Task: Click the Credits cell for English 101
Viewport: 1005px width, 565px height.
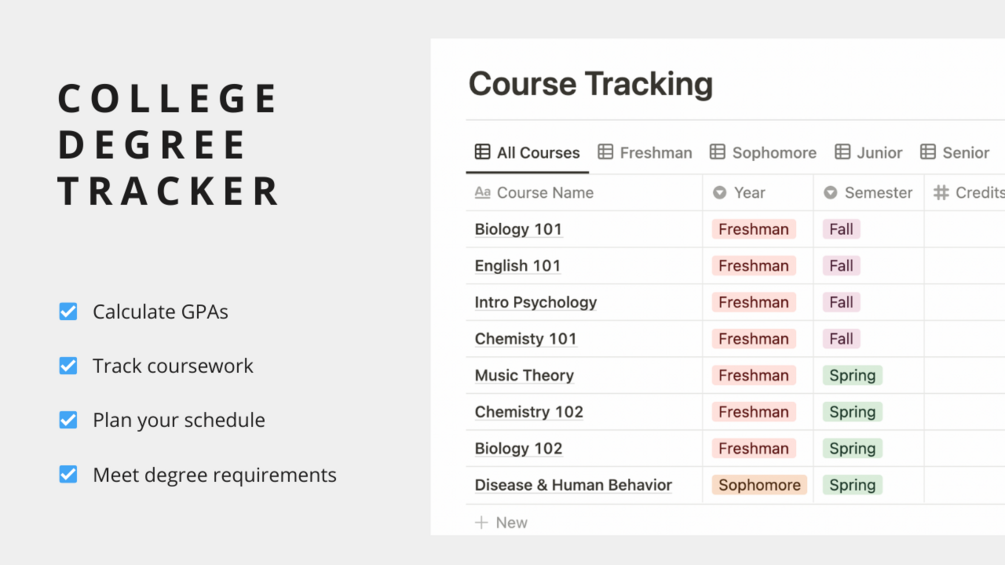Action: coord(964,266)
